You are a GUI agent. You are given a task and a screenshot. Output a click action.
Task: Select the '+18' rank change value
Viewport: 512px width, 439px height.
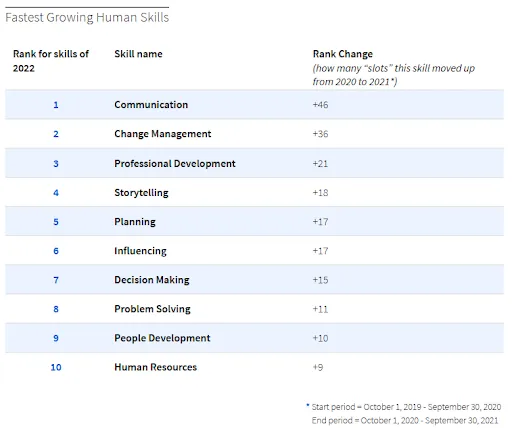click(320, 193)
